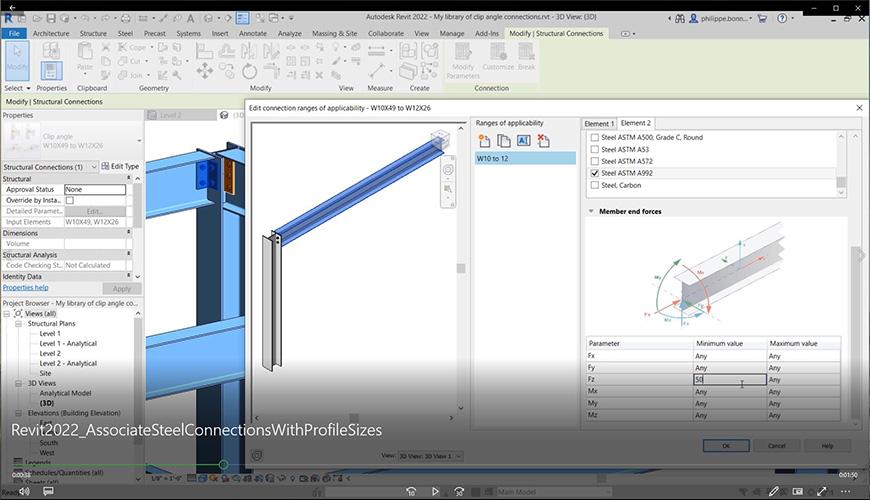The height and width of the screenshot is (500, 870).
Task: Click Save icon in quick access toolbar
Action: [x=50, y=18]
